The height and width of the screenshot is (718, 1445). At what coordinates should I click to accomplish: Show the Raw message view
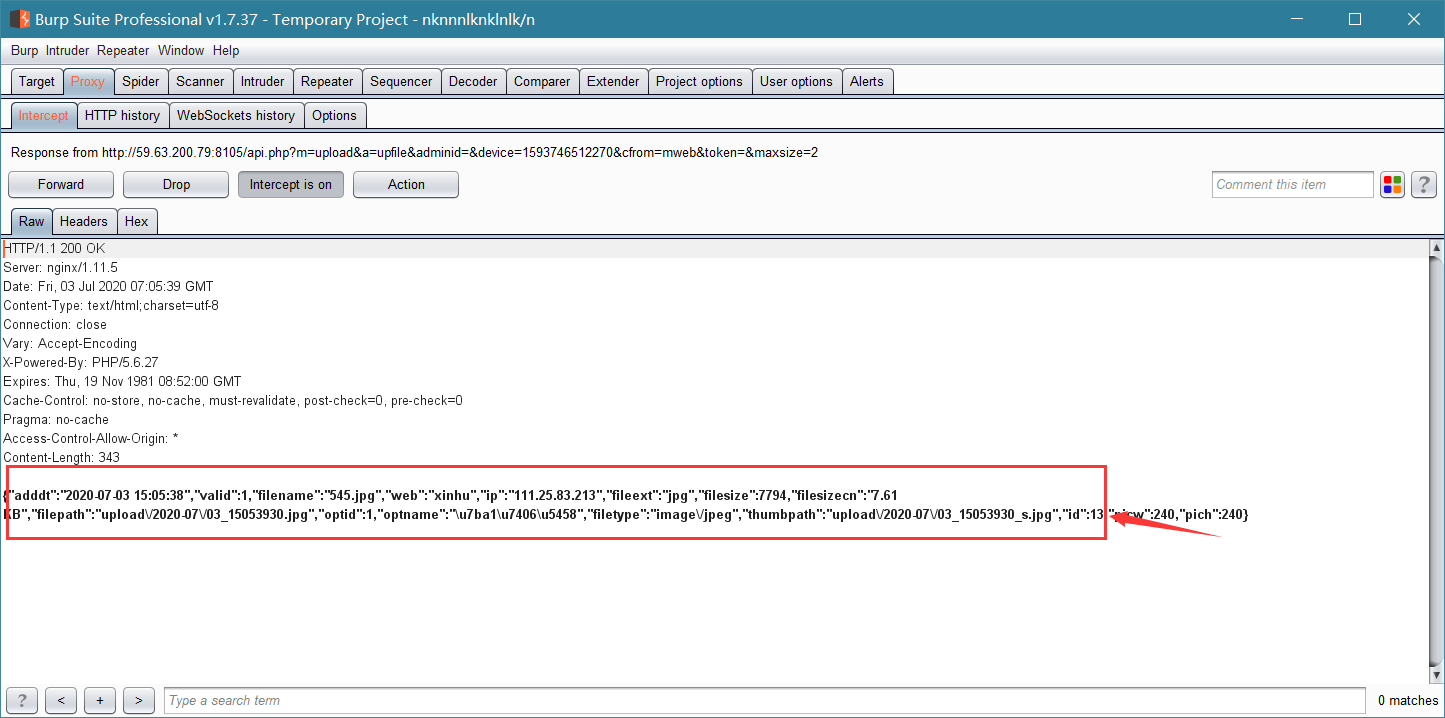[x=31, y=221]
